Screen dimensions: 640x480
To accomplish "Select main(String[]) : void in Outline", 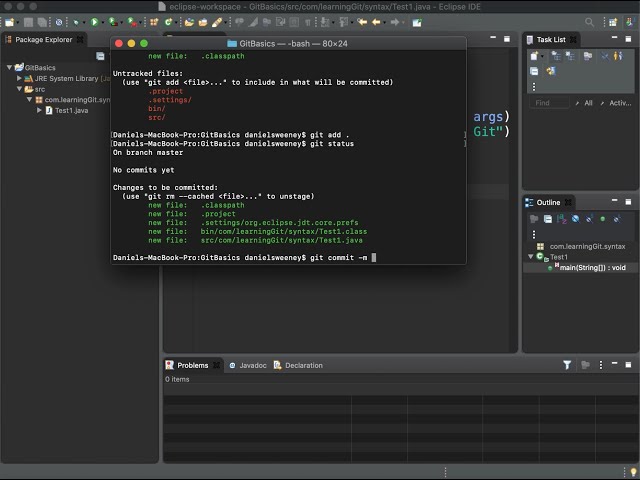I will [x=592, y=268].
